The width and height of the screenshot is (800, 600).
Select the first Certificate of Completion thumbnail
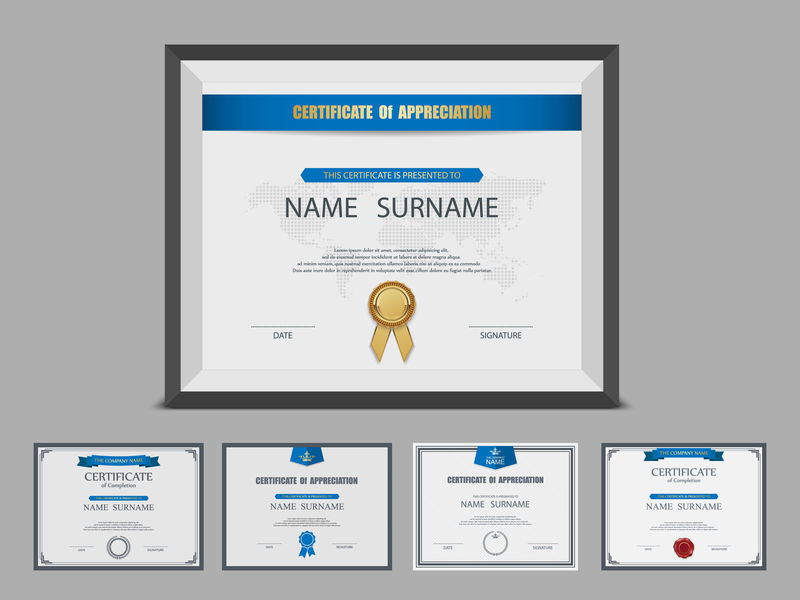118,506
